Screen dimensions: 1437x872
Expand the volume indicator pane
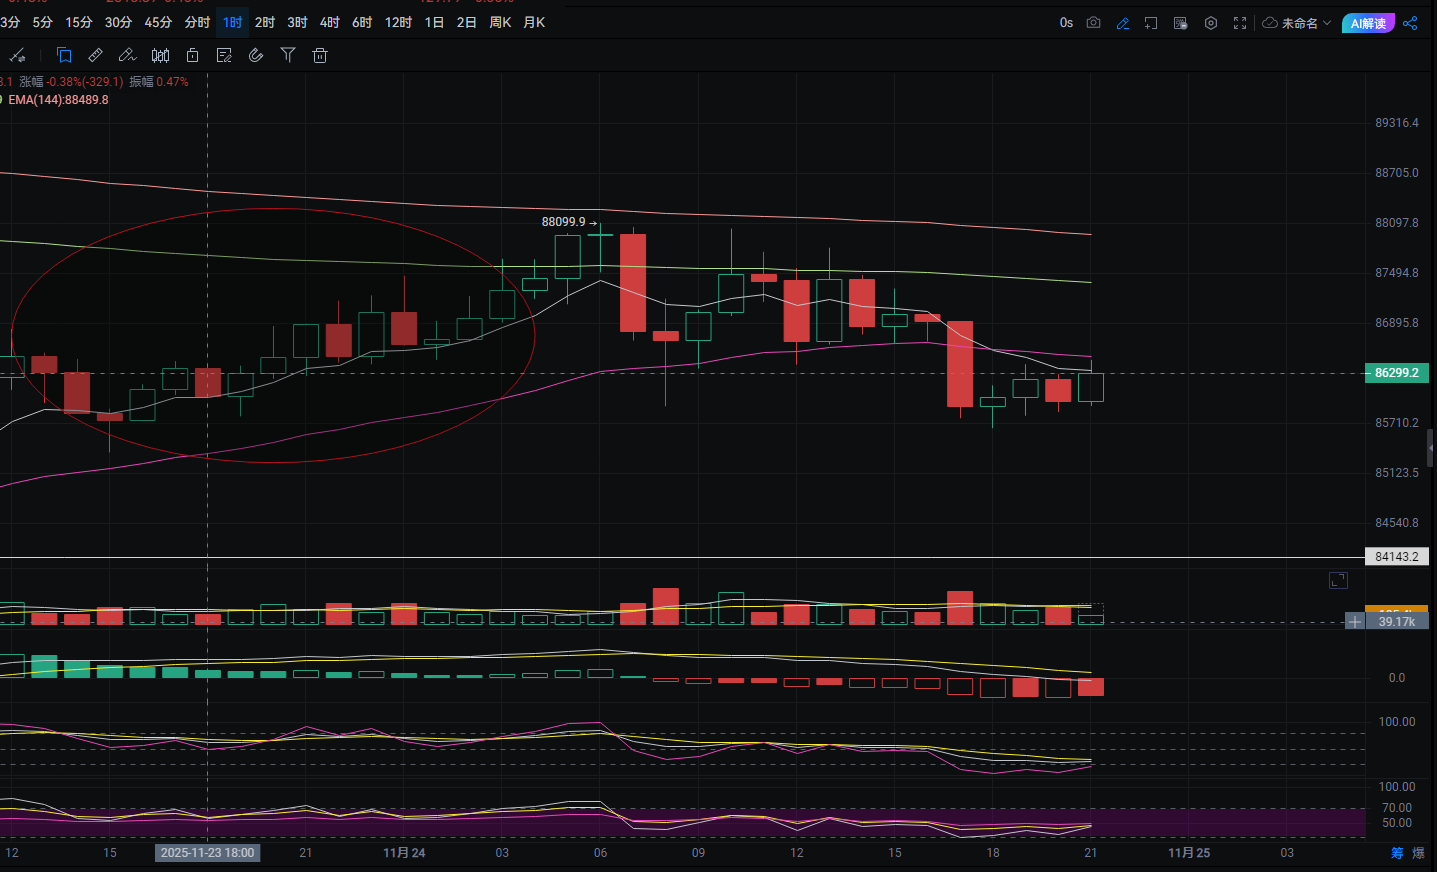point(1338,580)
